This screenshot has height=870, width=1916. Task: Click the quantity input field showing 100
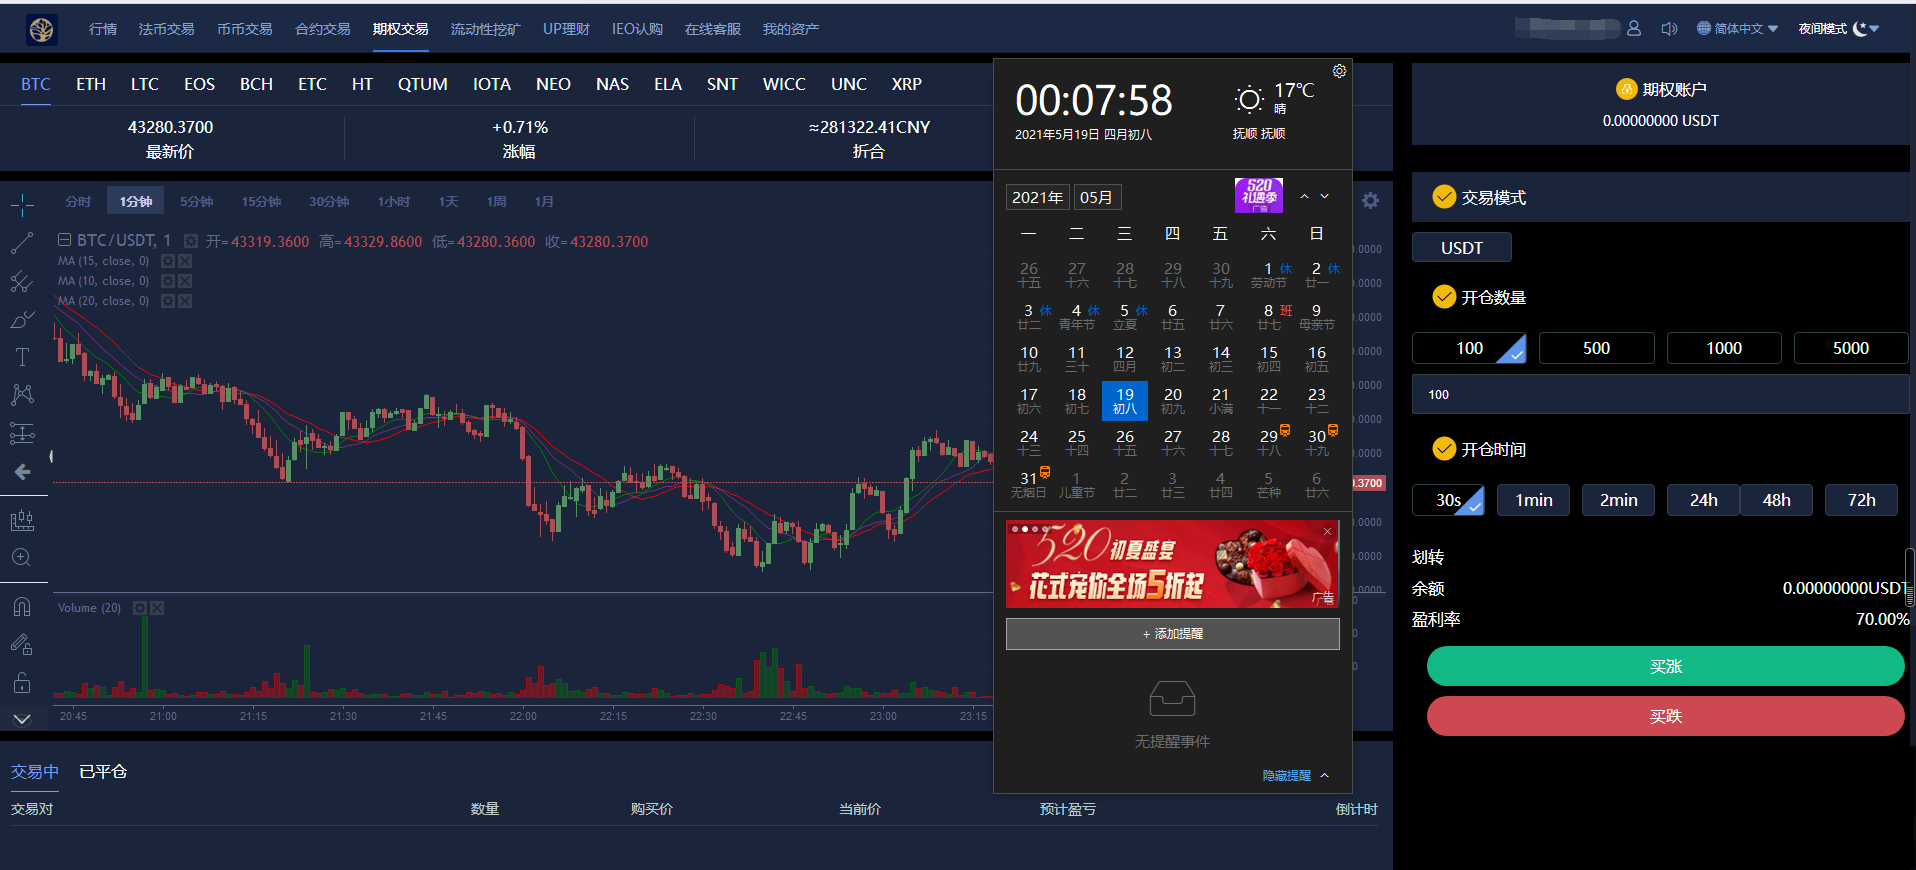point(1660,395)
